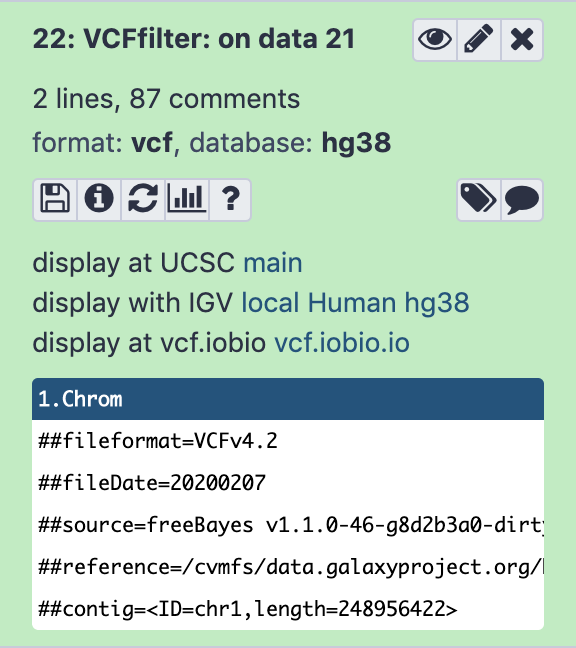The height and width of the screenshot is (648, 576).
Task: Delete dataset with the X icon
Action: [x=522, y=40]
